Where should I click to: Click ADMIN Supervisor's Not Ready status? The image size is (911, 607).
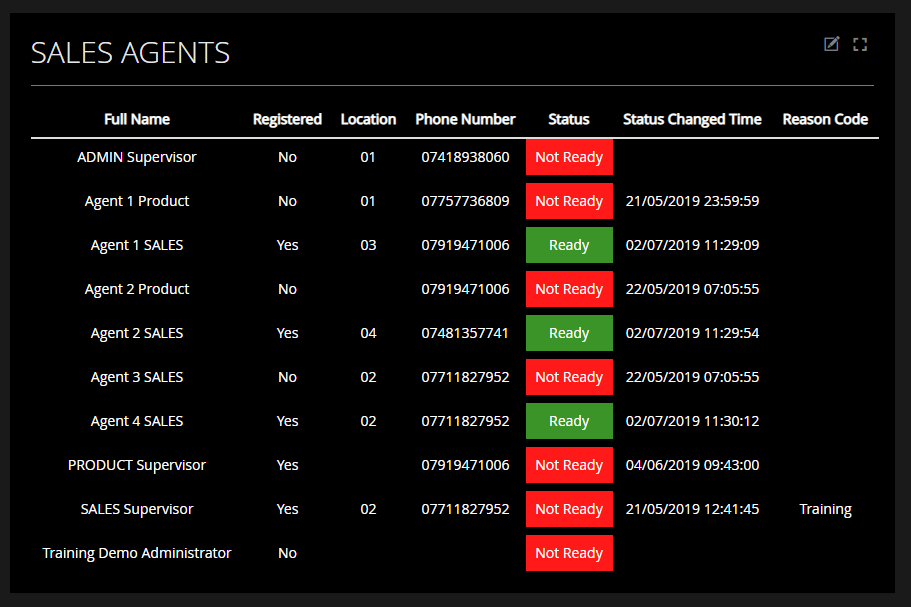pyautogui.click(x=569, y=157)
